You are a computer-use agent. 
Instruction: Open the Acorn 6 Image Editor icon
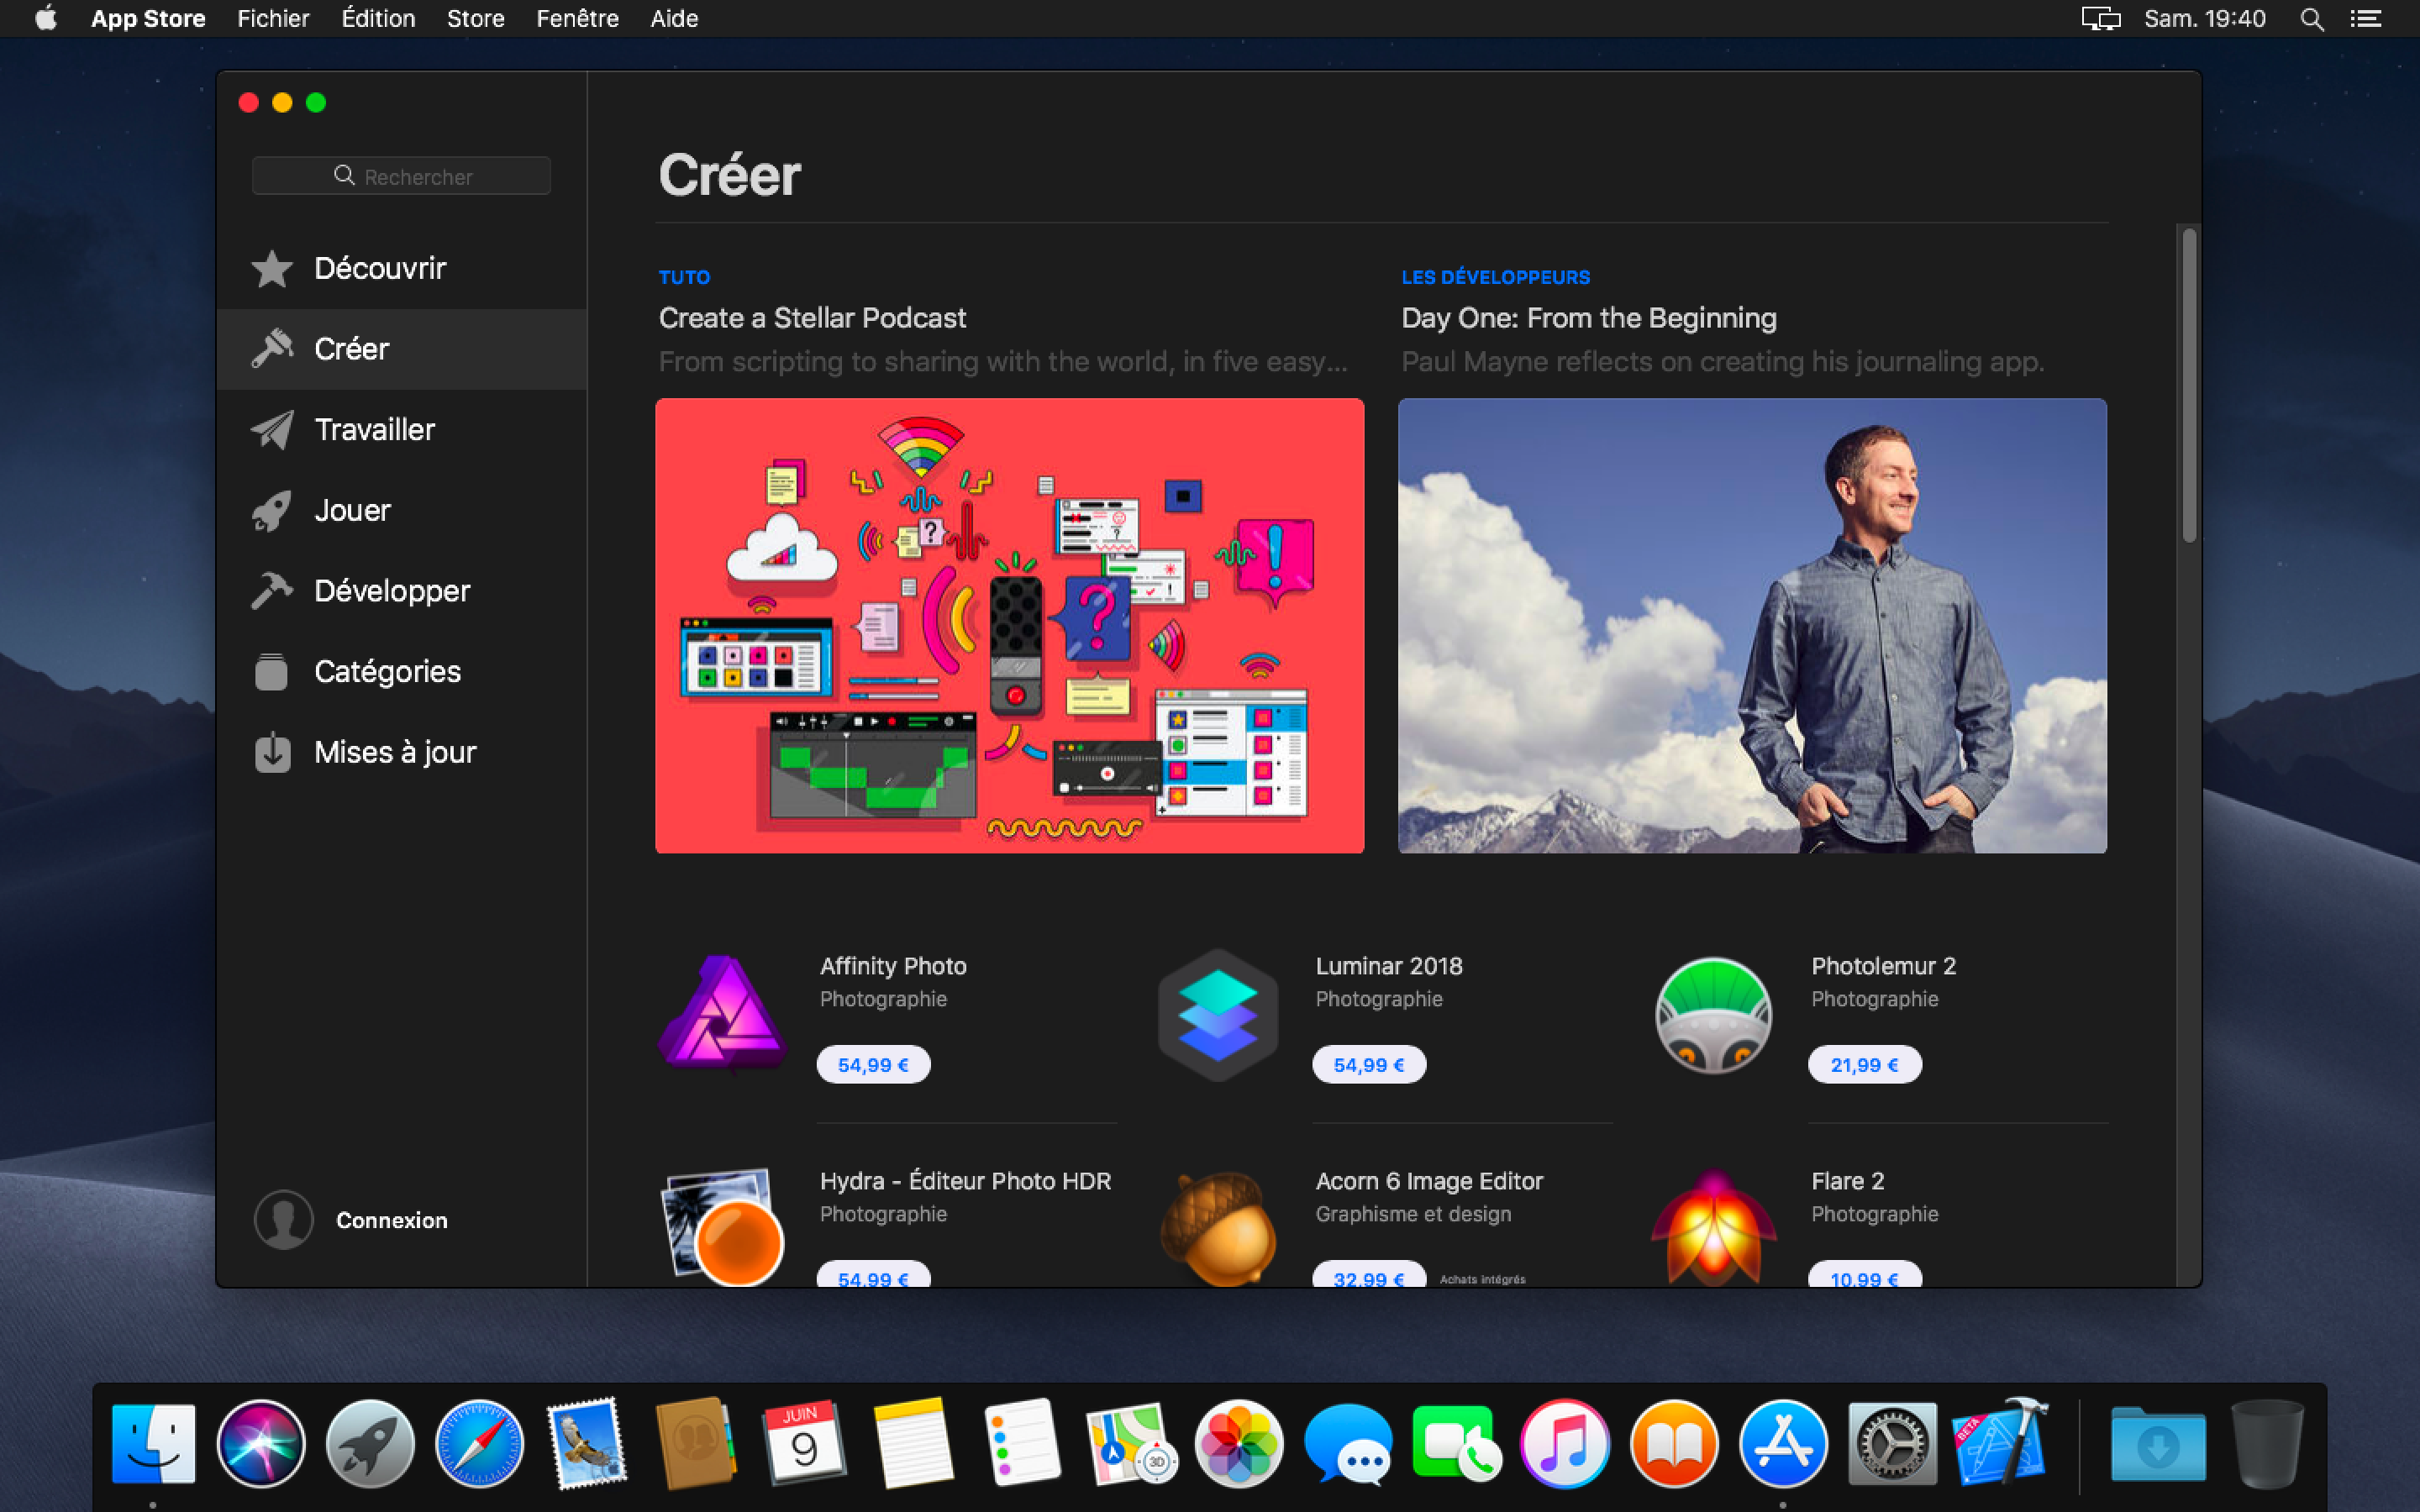tap(1218, 1228)
